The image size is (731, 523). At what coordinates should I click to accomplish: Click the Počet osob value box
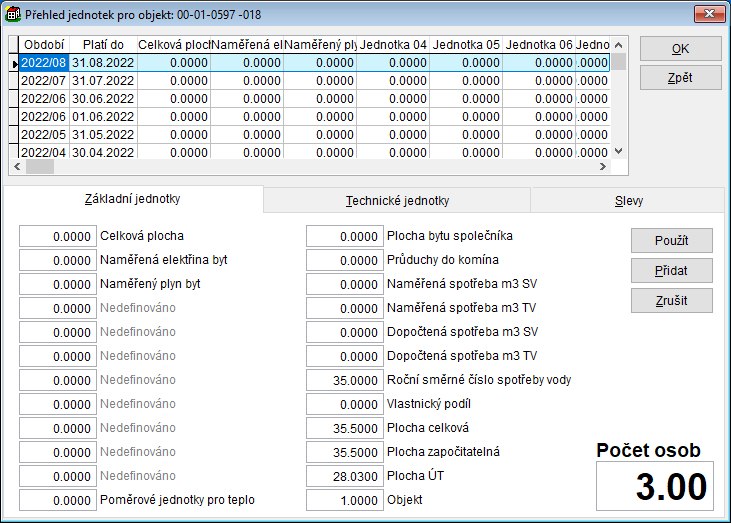click(x=656, y=486)
